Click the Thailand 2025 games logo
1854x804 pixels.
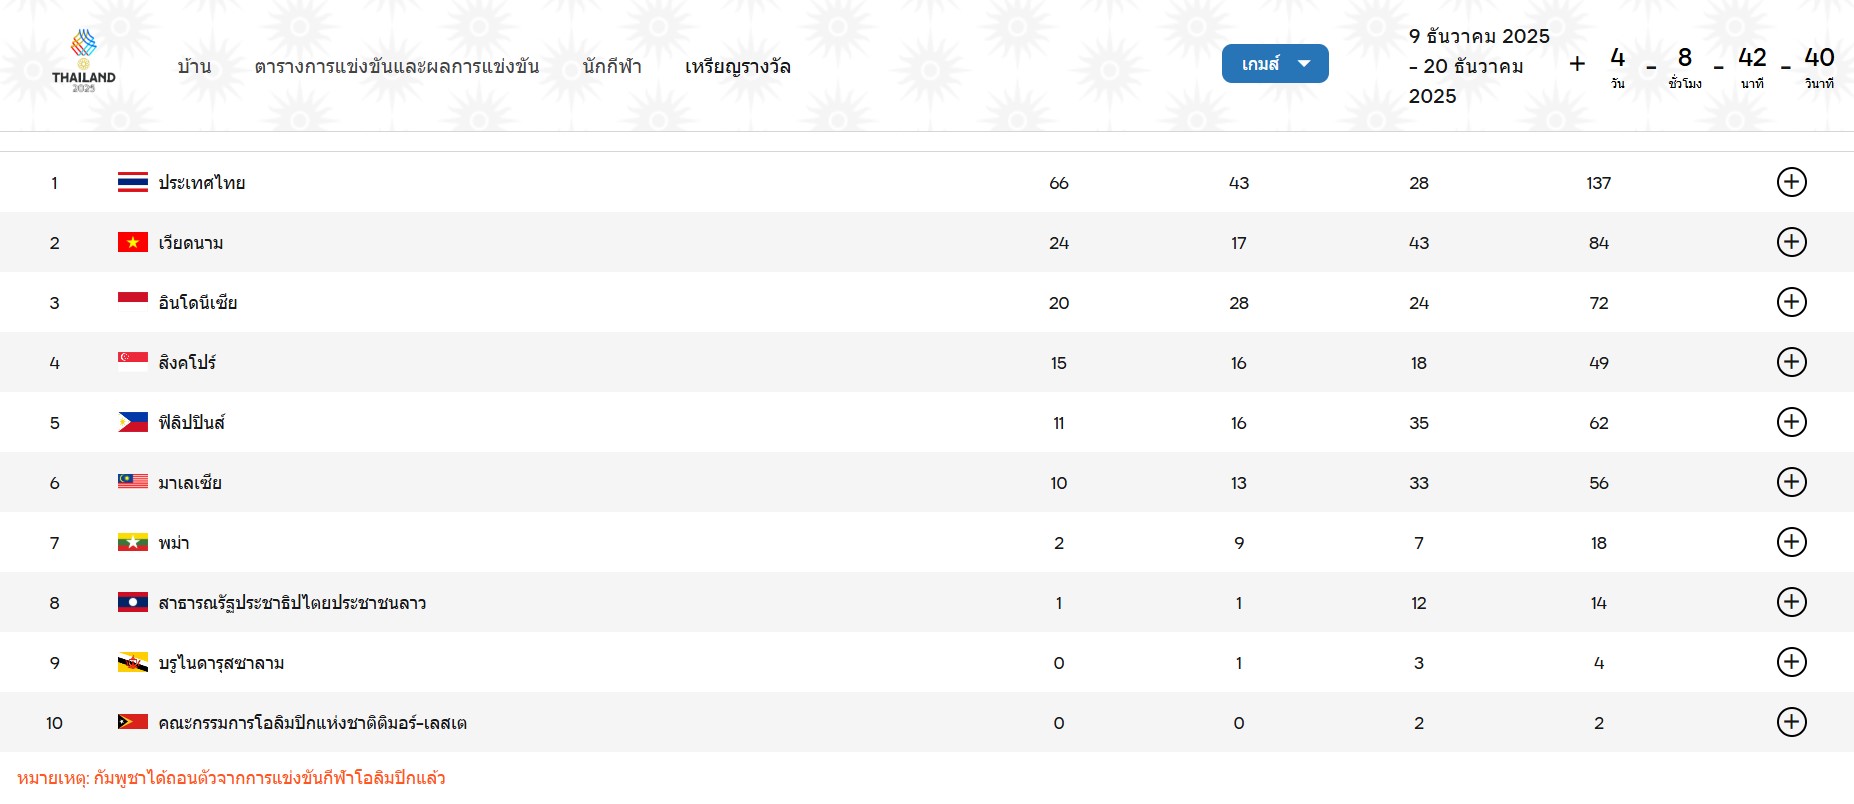click(x=84, y=61)
